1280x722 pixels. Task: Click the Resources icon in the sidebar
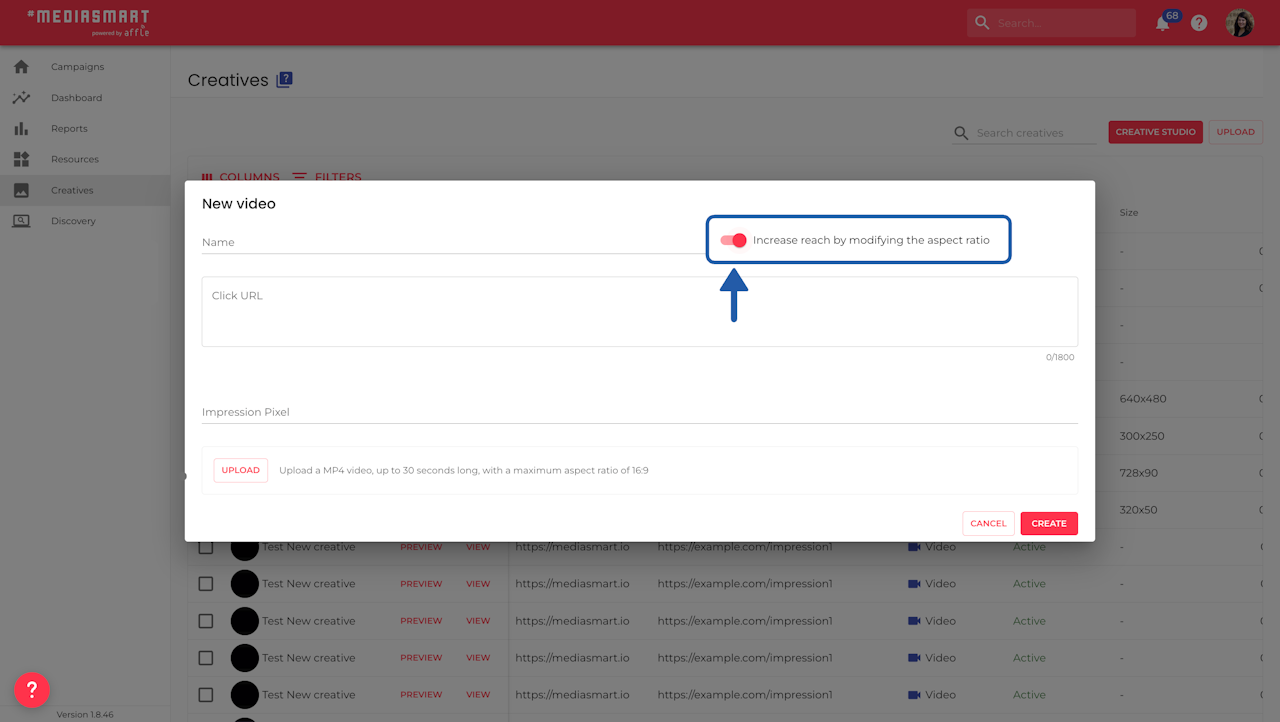pyautogui.click(x=21, y=159)
